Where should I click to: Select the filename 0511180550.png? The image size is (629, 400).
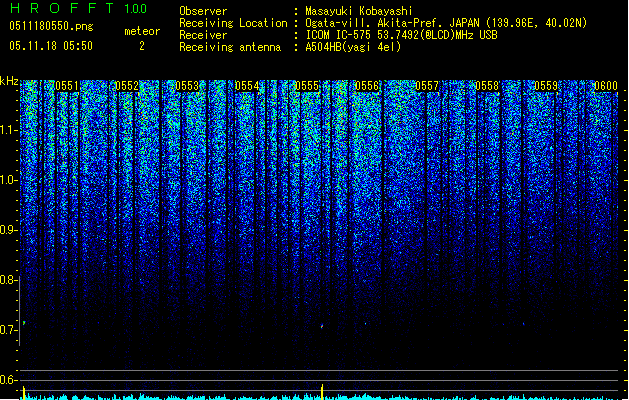point(51,26)
